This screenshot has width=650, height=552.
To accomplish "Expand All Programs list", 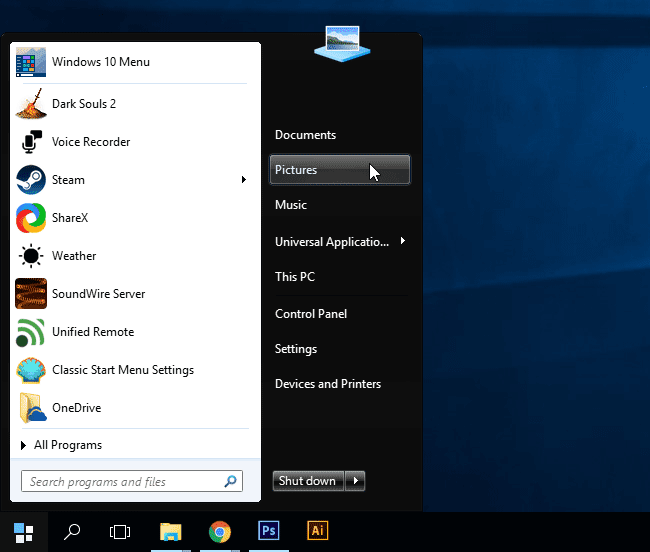I will (x=67, y=445).
